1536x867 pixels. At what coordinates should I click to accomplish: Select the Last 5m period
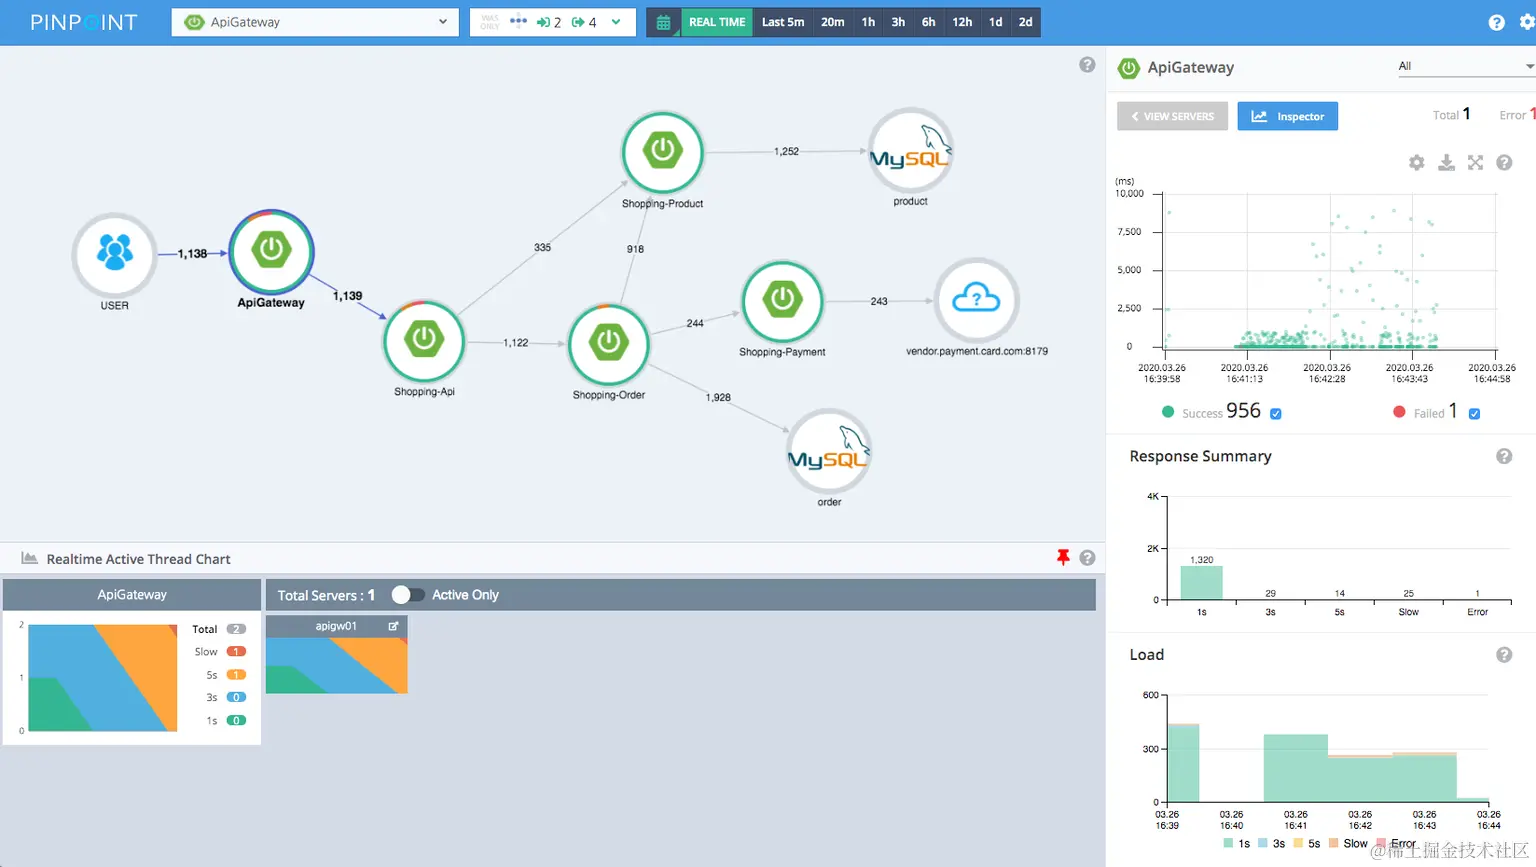pyautogui.click(x=783, y=22)
